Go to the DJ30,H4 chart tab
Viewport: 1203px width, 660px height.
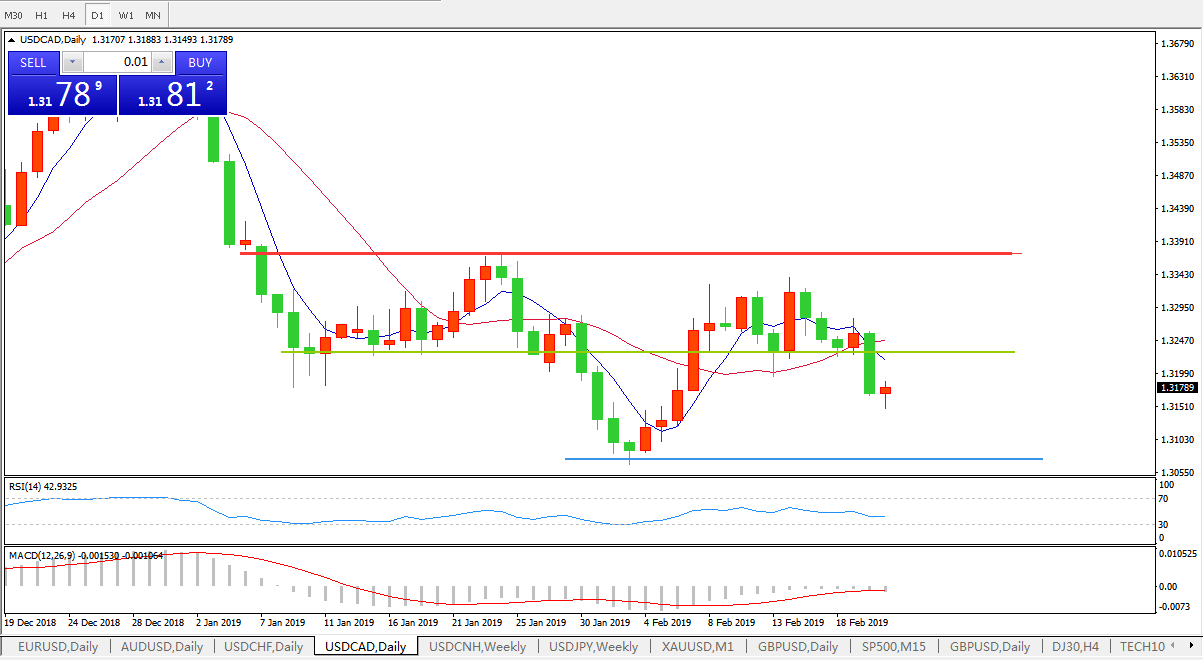tap(1075, 647)
